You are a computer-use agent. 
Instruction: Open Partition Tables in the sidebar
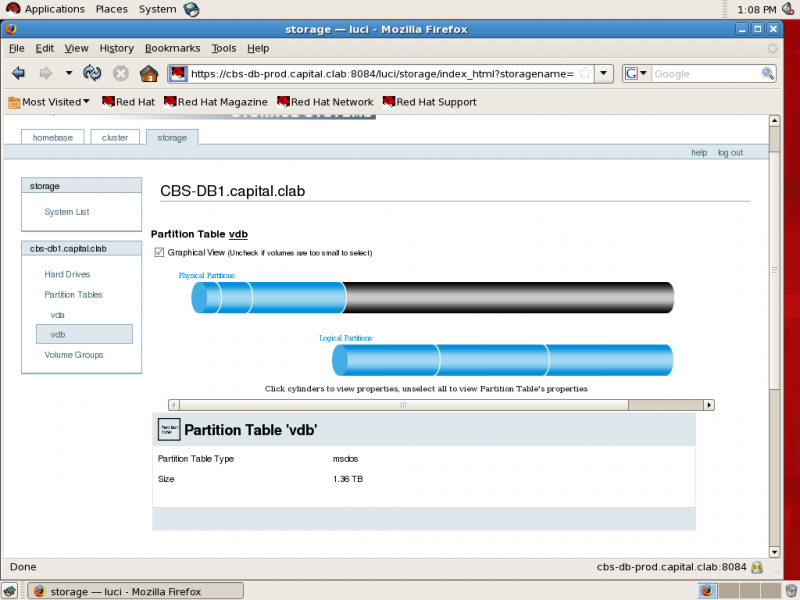[x=73, y=294]
